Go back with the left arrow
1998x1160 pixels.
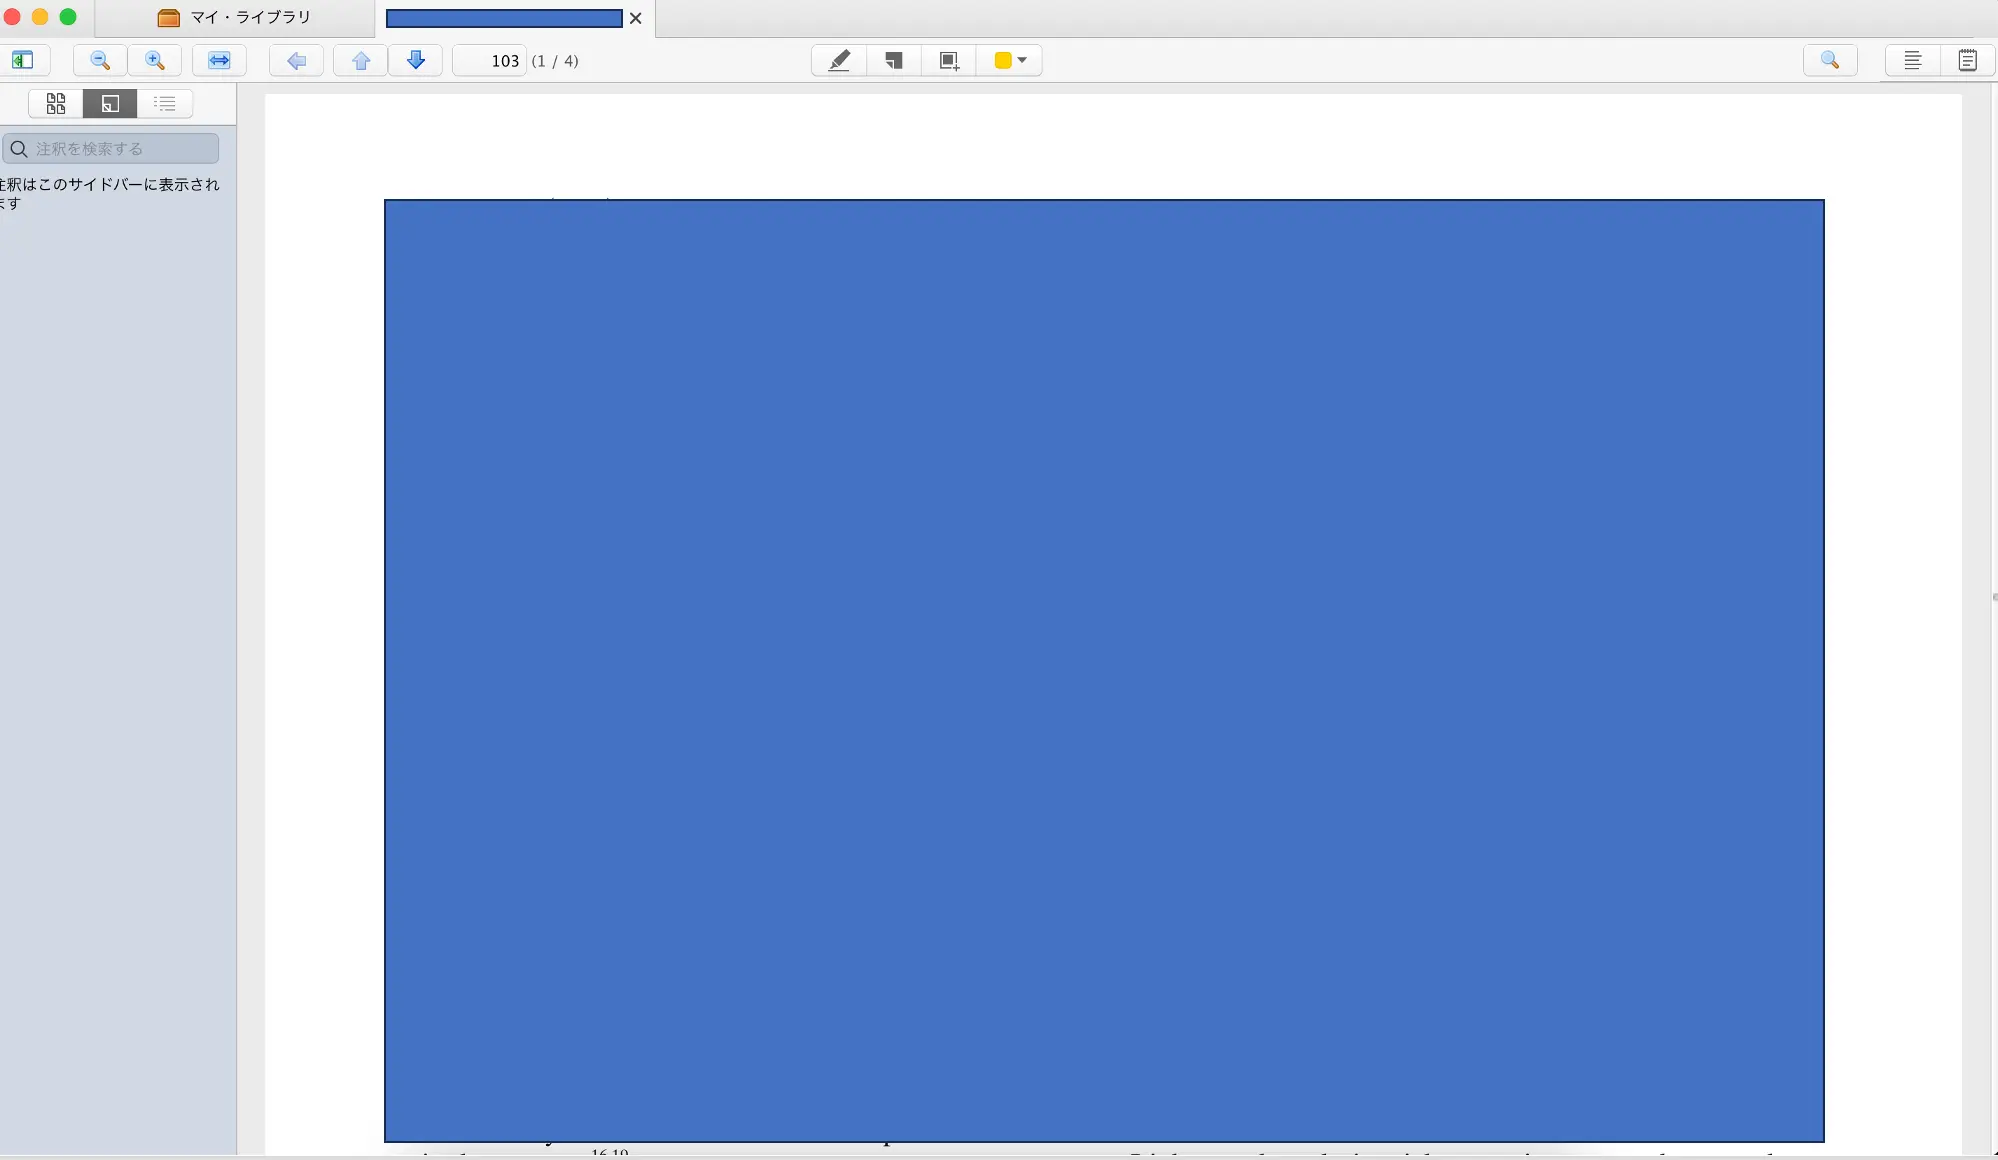[x=296, y=61]
